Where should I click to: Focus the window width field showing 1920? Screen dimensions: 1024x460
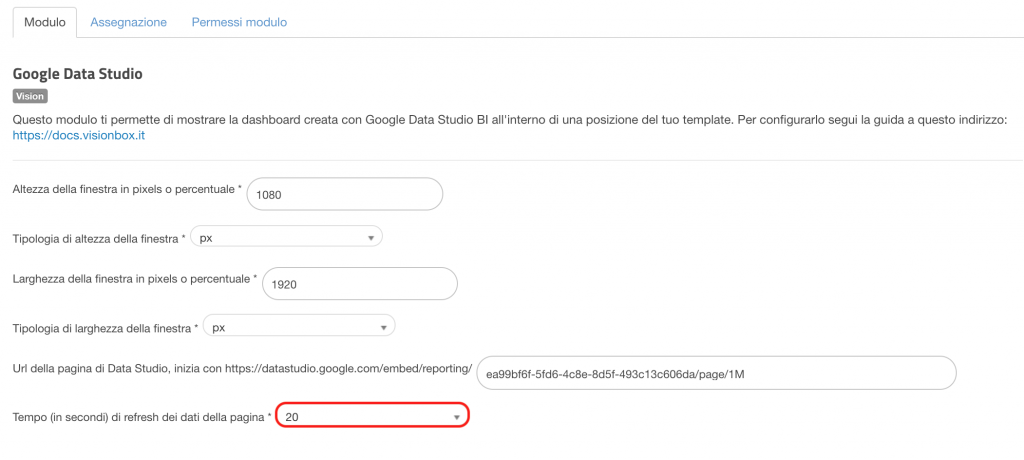(359, 284)
